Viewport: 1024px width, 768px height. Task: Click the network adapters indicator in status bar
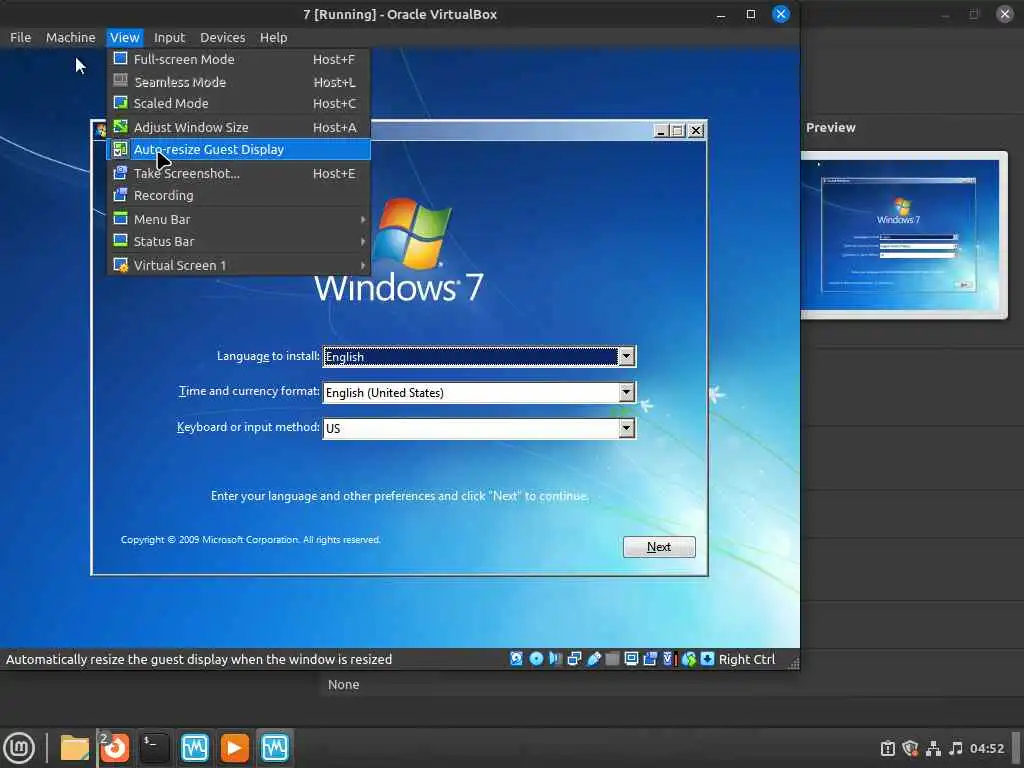point(574,659)
